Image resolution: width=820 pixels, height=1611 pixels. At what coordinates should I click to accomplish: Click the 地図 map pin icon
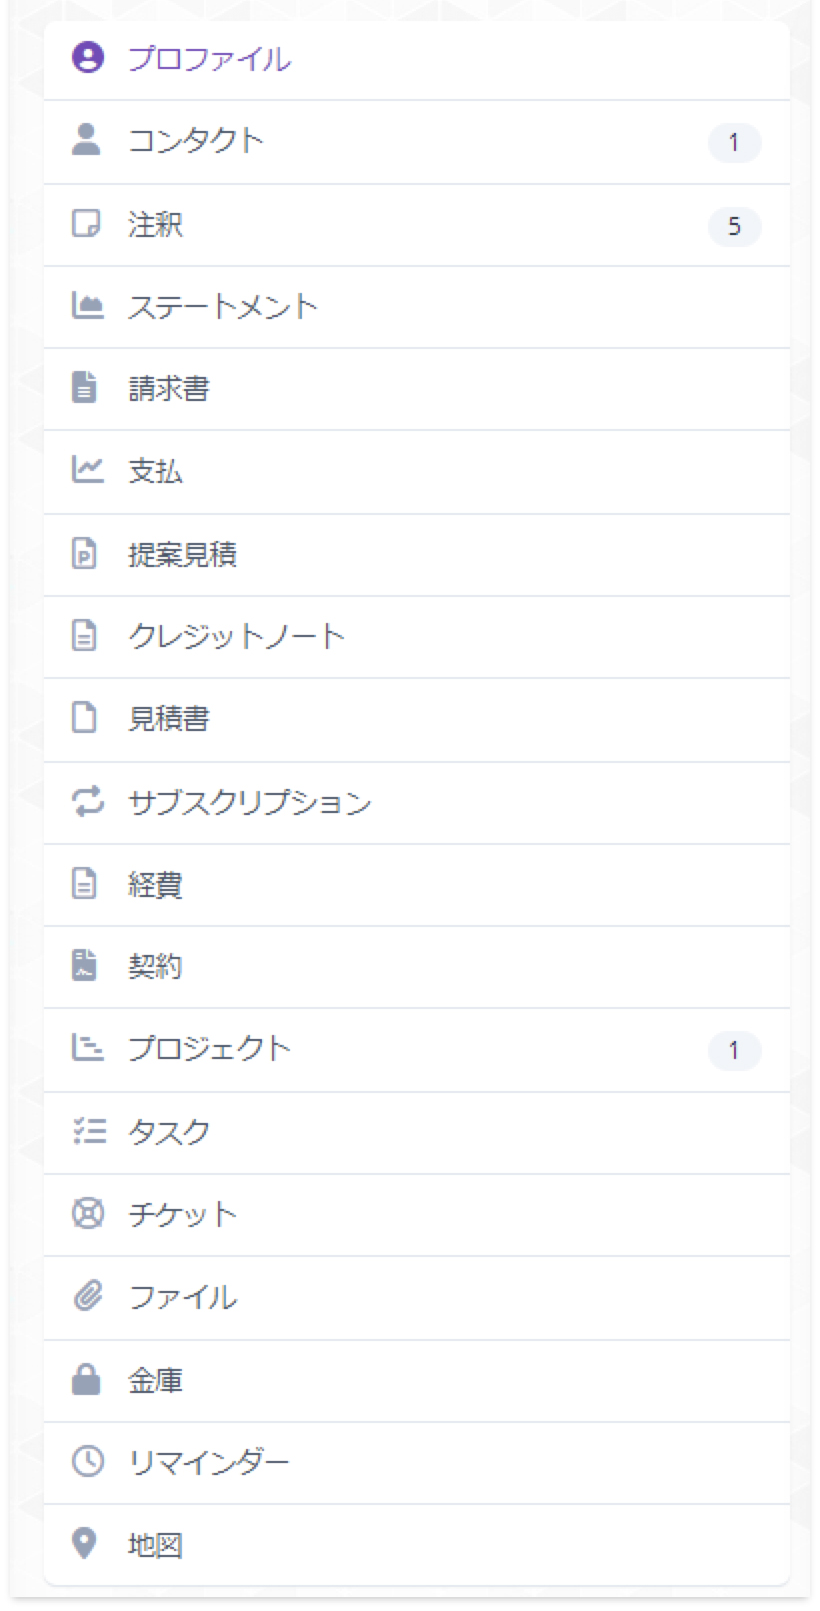[86, 1543]
